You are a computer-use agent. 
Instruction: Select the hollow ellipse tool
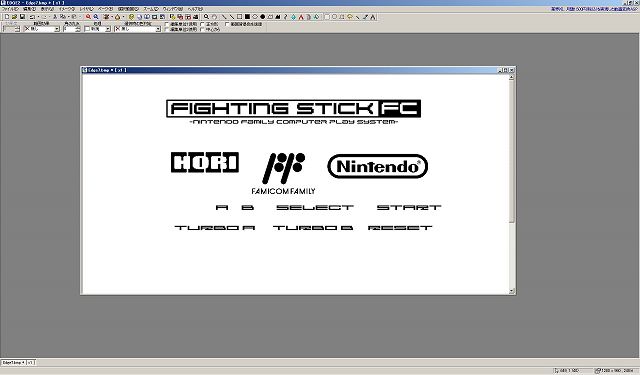[255, 17]
